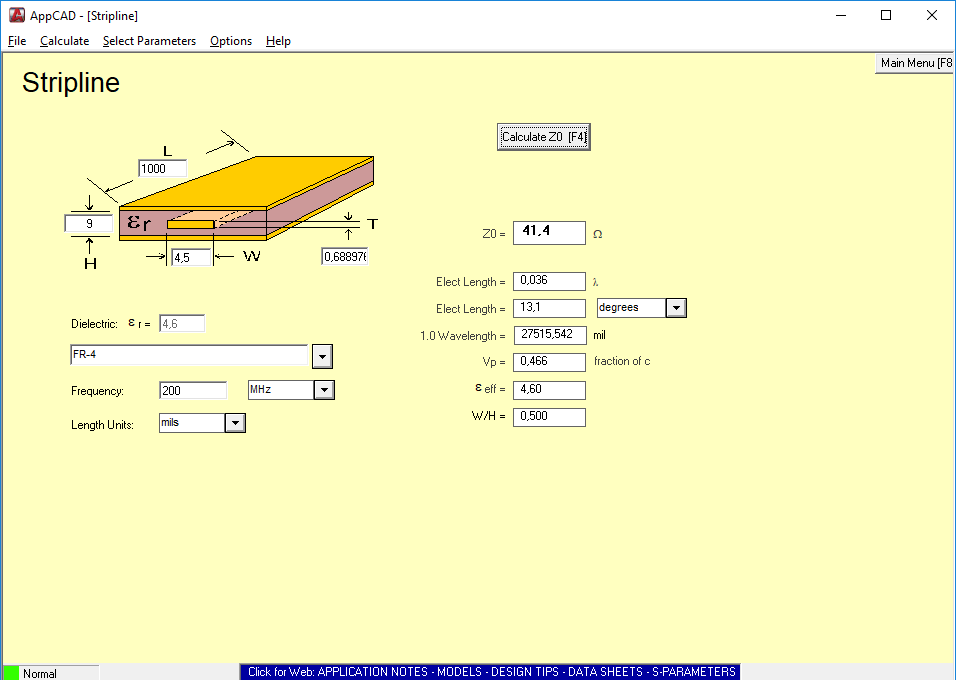Click the AppCAD application icon in title bar
The height and width of the screenshot is (680, 956).
pyautogui.click(x=17, y=15)
